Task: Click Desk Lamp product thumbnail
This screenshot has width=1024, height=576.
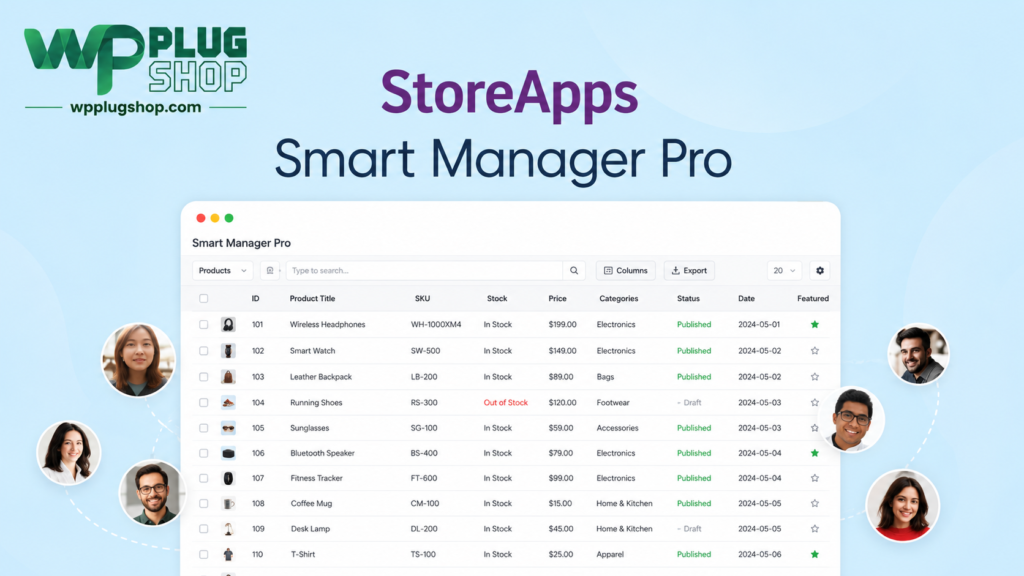Action: (x=228, y=529)
